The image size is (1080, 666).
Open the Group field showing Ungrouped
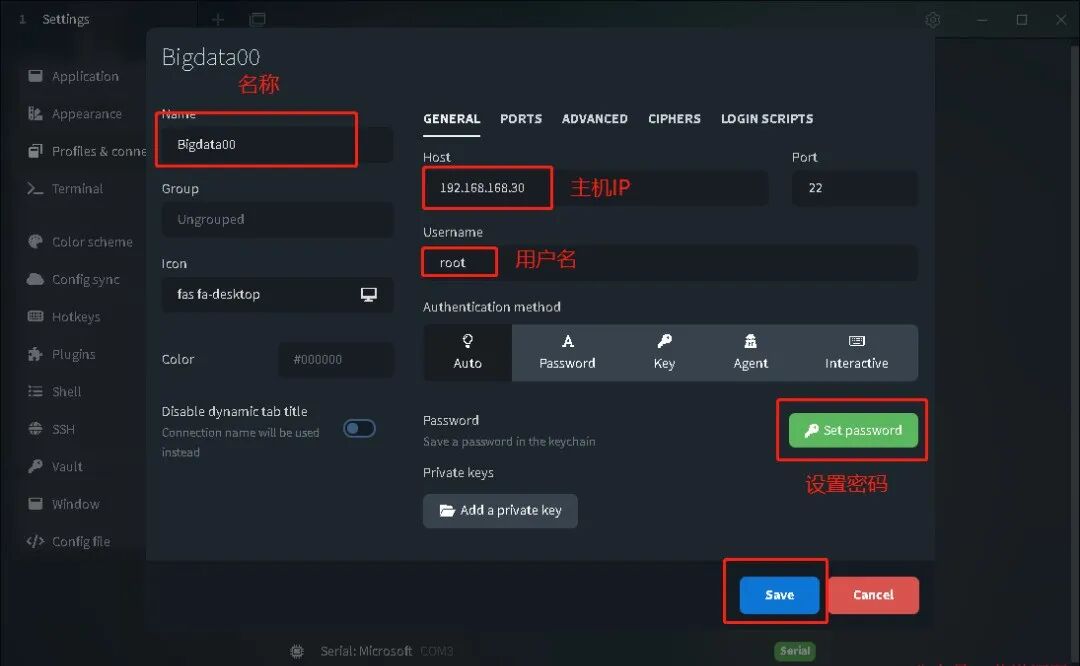pos(278,220)
